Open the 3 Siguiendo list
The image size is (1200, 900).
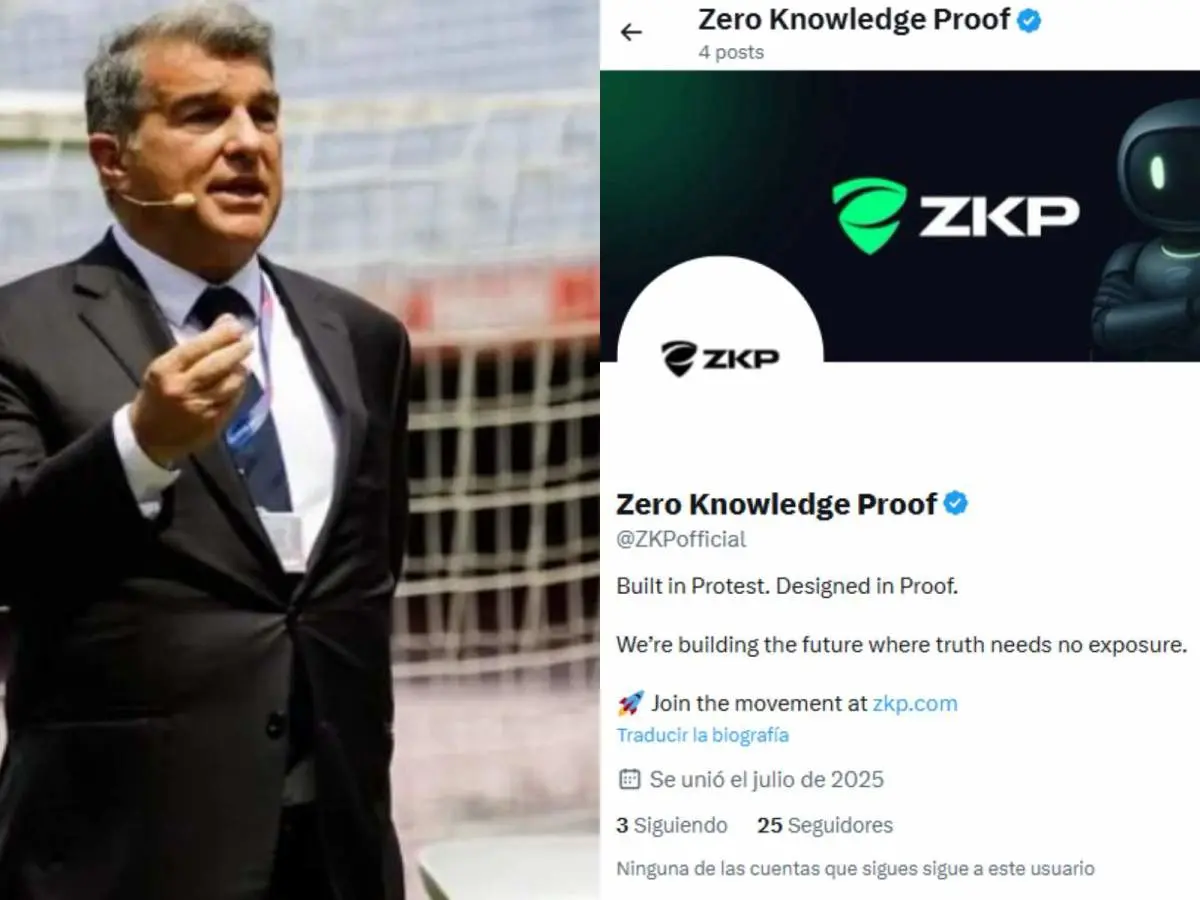(x=672, y=825)
